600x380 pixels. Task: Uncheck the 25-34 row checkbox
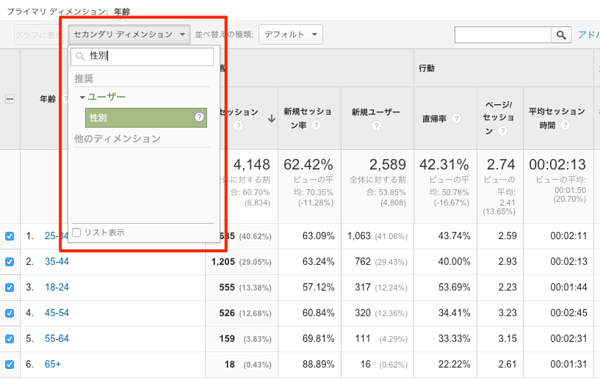[x=10, y=236]
